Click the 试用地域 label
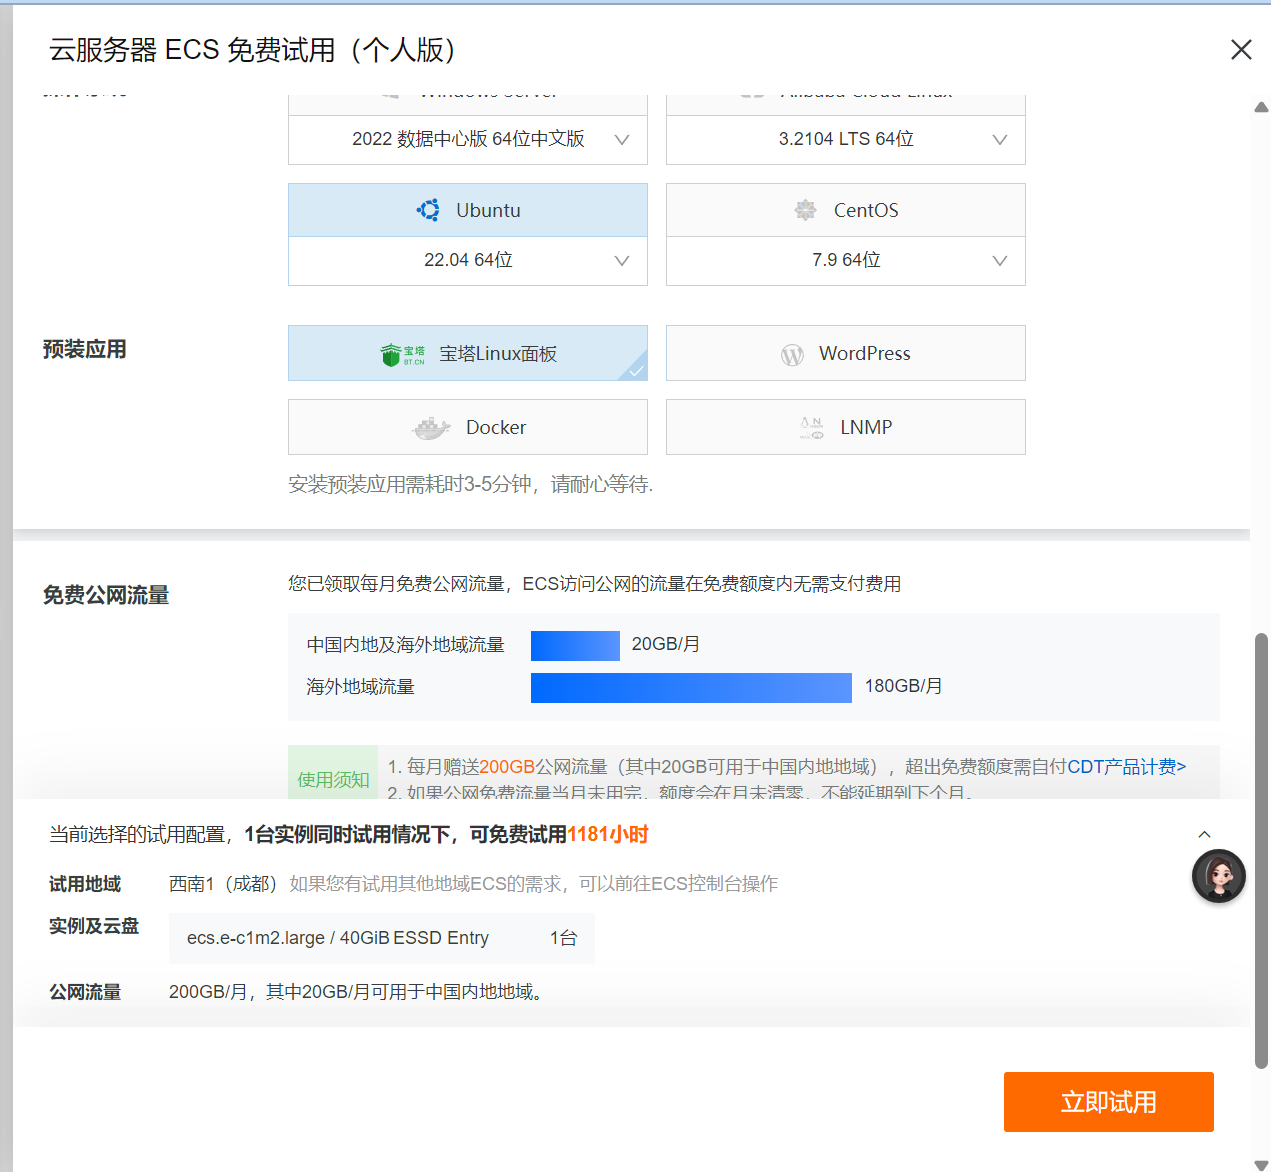 pyautogui.click(x=85, y=884)
